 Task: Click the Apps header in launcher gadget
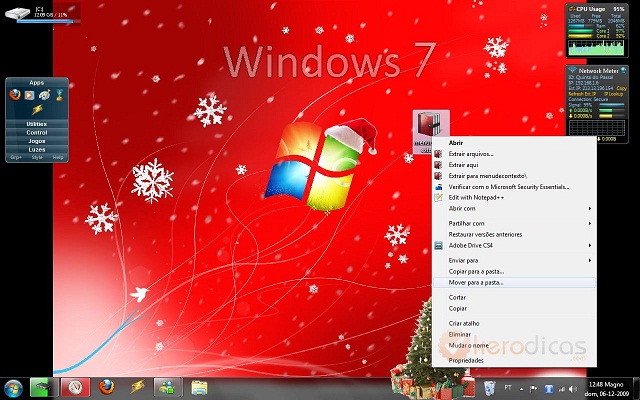(x=37, y=82)
